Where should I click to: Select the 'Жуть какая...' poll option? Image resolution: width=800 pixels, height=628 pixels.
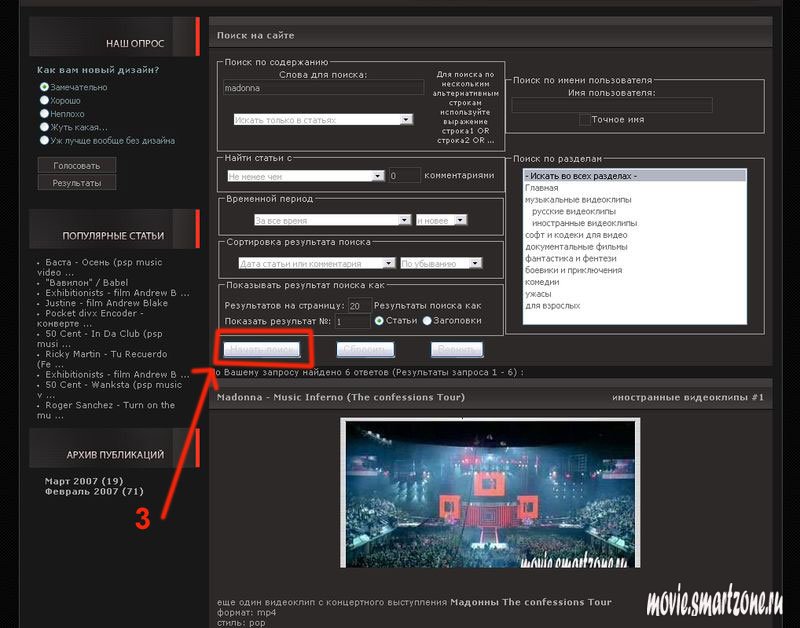point(44,127)
